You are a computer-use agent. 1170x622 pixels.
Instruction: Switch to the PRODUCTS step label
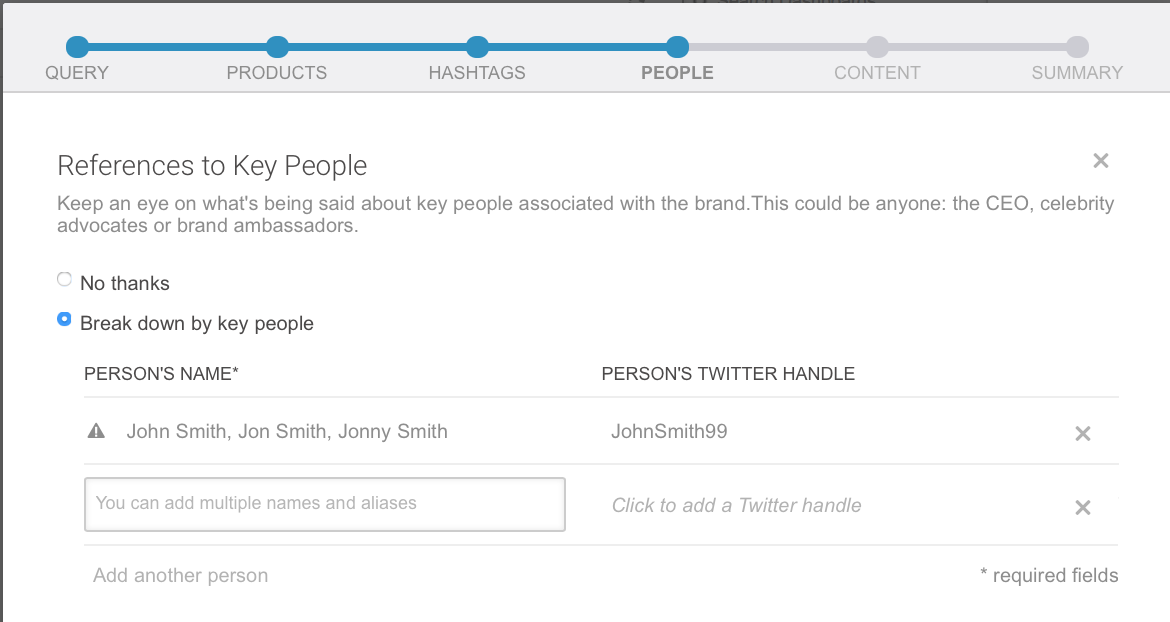point(277,72)
